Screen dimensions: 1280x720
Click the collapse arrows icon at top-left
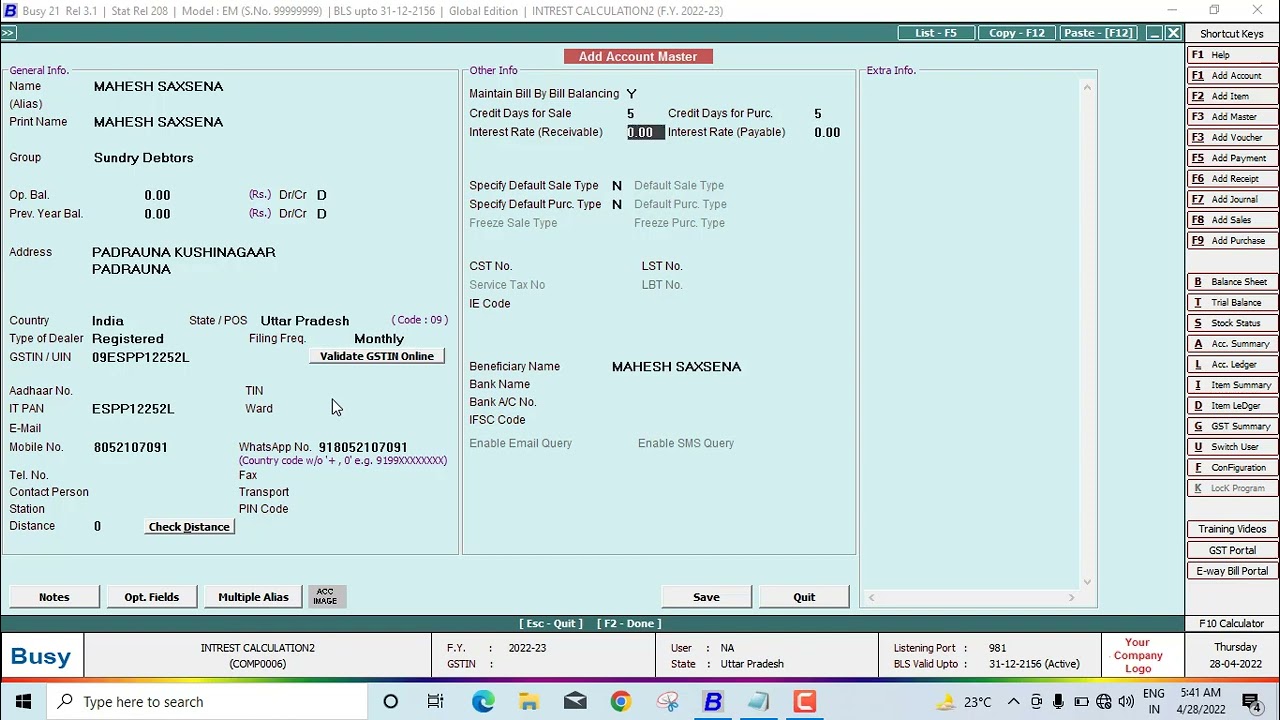8,33
